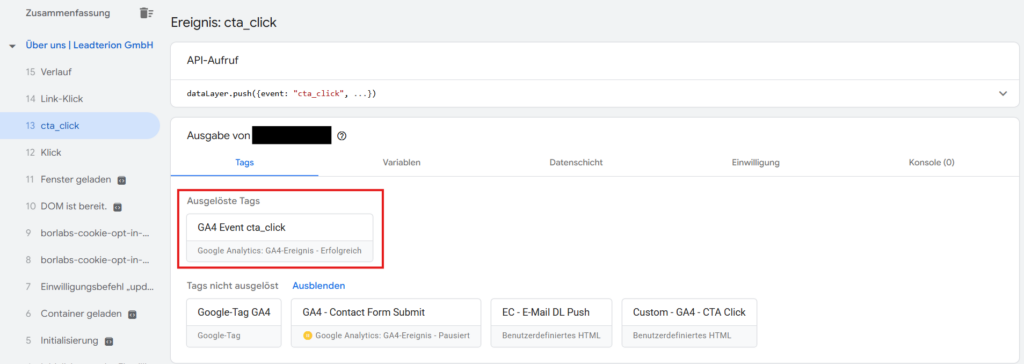Image resolution: width=1024 pixels, height=364 pixels.
Task: Open the Datenschicht tab
Action: click(x=576, y=163)
